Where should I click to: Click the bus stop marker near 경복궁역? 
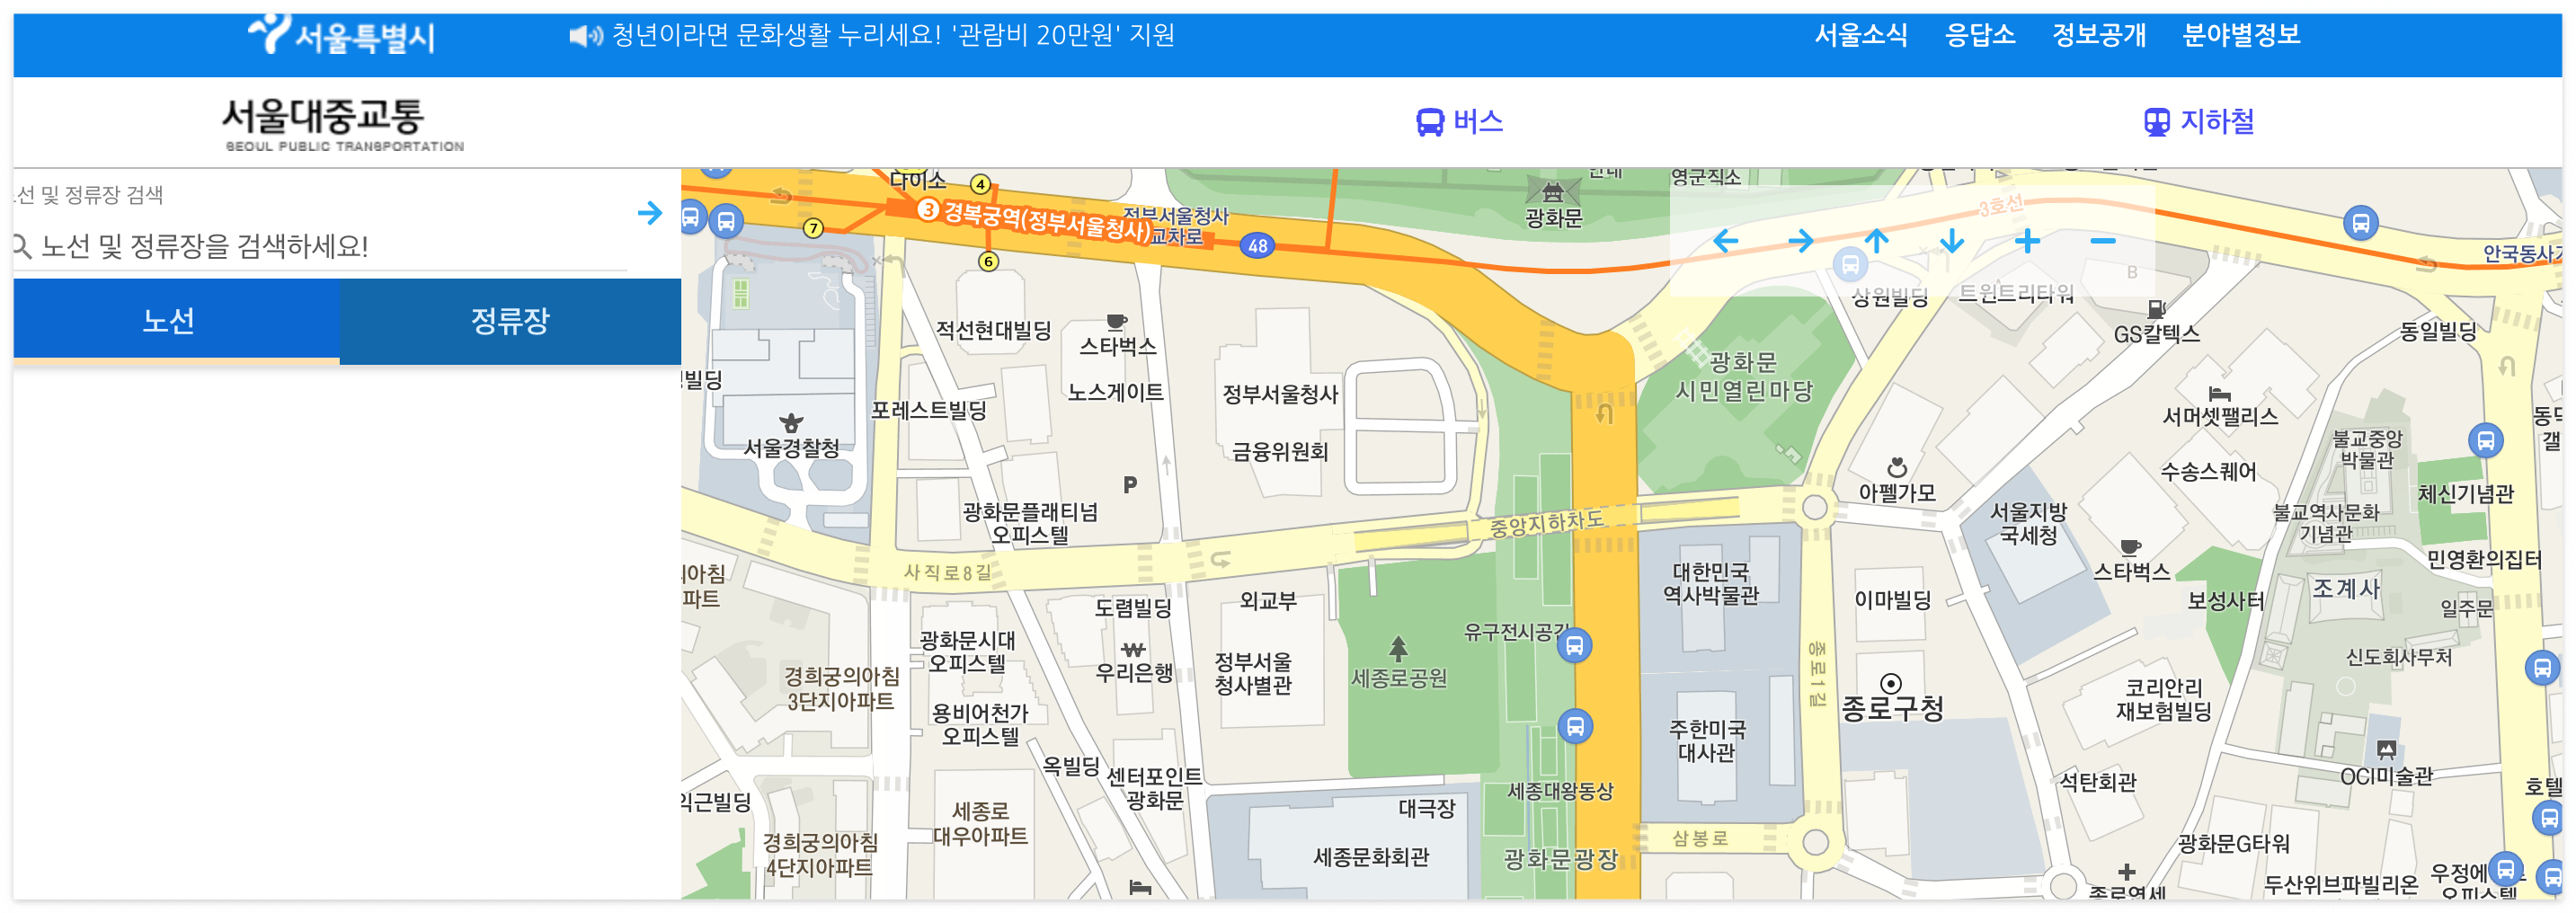[x=727, y=221]
